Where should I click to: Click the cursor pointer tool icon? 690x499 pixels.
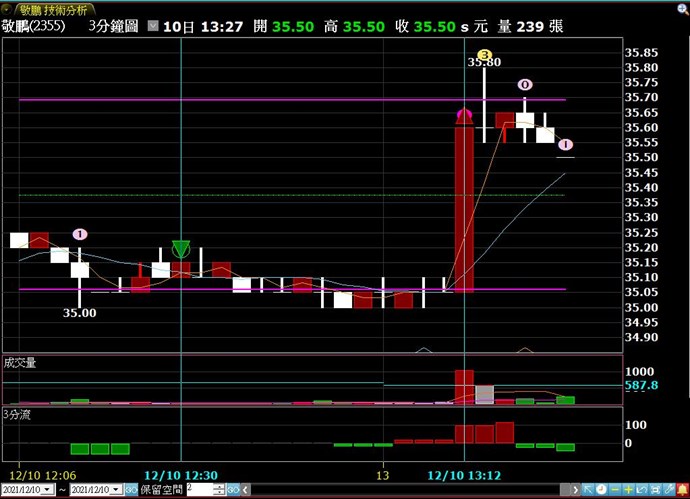(587, 489)
